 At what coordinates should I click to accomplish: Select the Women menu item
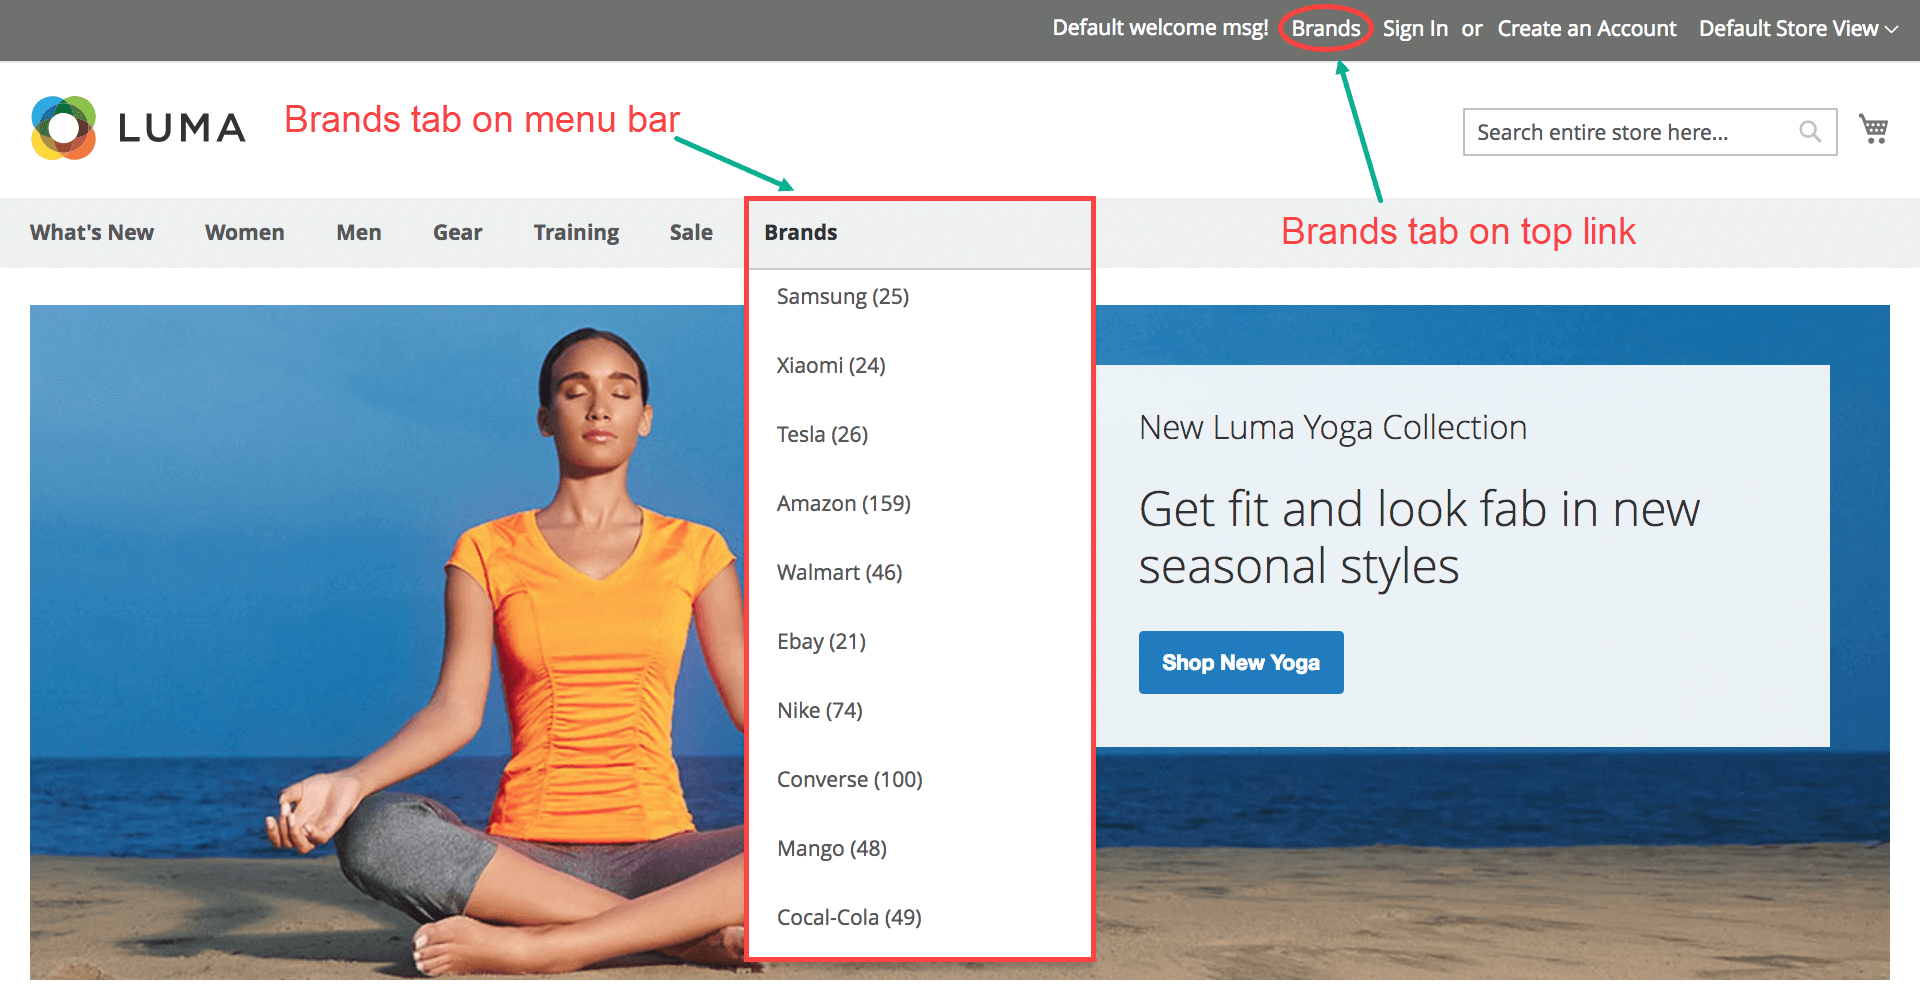pos(244,232)
